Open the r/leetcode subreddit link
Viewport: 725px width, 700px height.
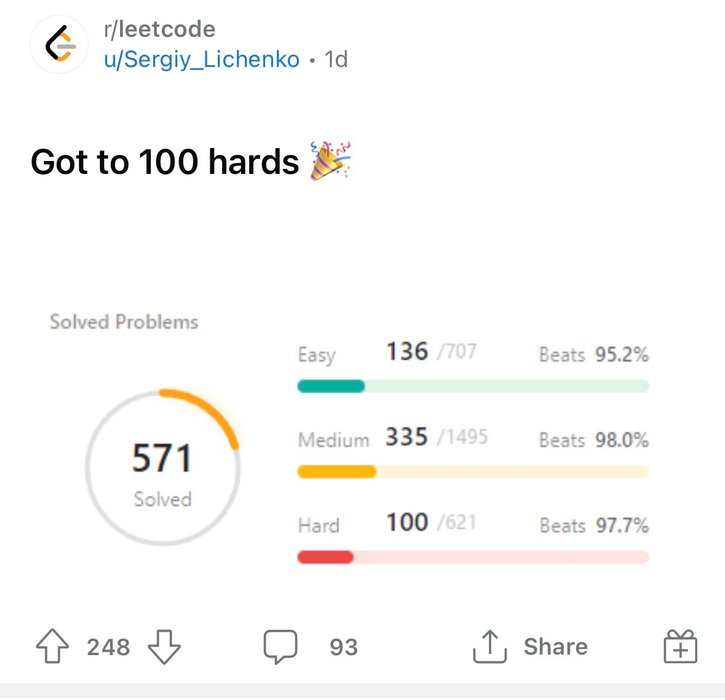click(160, 30)
